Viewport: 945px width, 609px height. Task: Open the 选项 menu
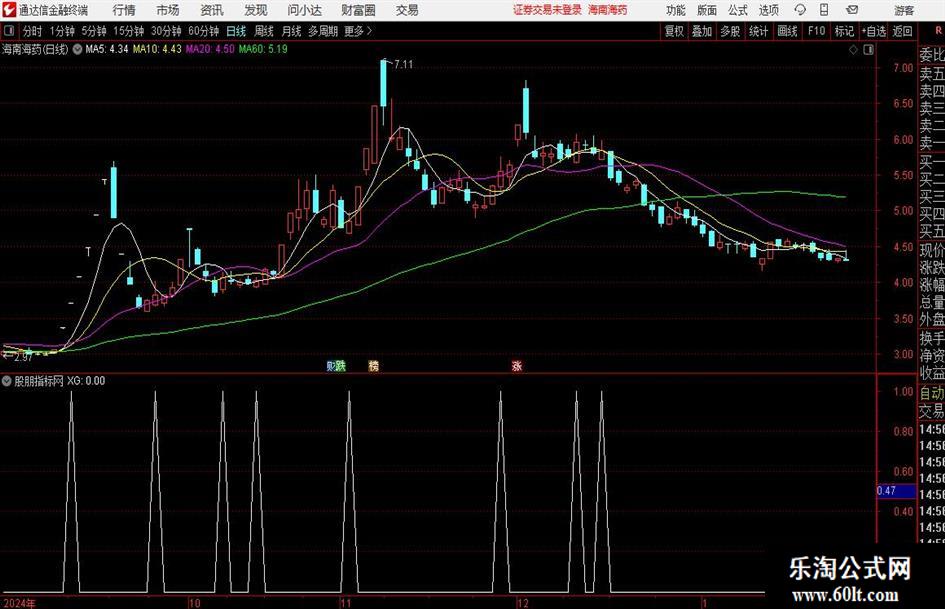769,10
